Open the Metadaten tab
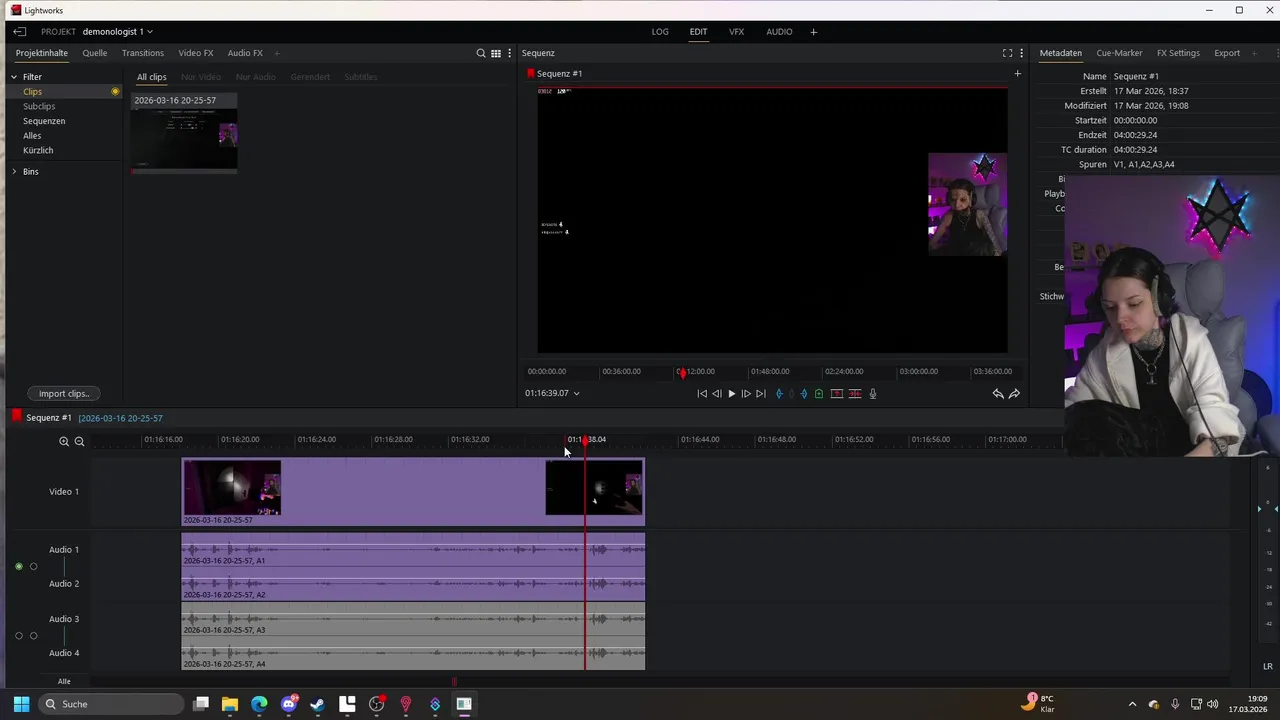This screenshot has height=720, width=1280. point(1061,53)
